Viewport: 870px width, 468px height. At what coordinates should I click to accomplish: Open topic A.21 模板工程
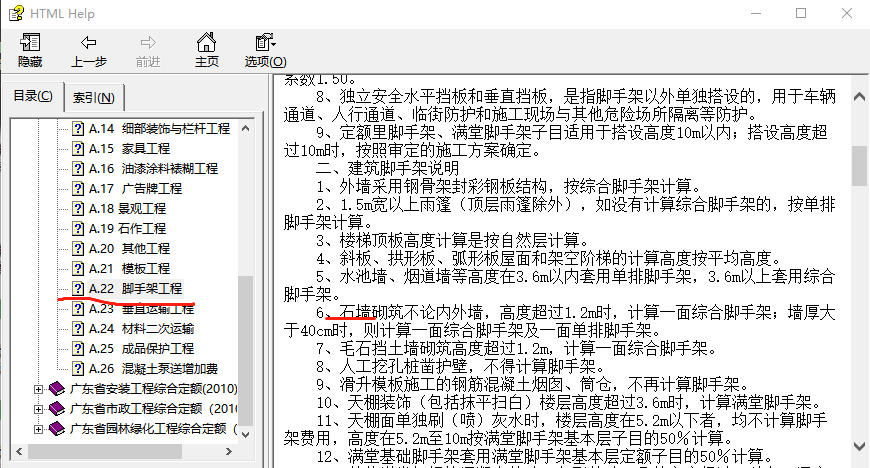[x=129, y=269]
